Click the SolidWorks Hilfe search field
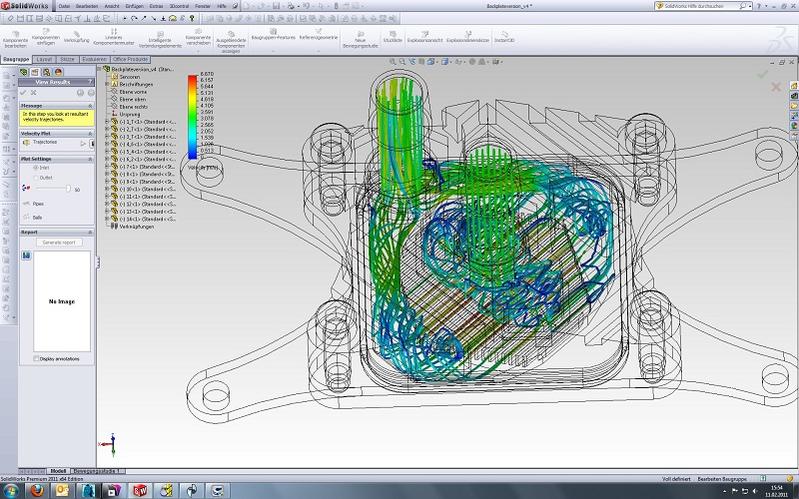Screen dimensions: 799x499 click(x=702, y=6)
